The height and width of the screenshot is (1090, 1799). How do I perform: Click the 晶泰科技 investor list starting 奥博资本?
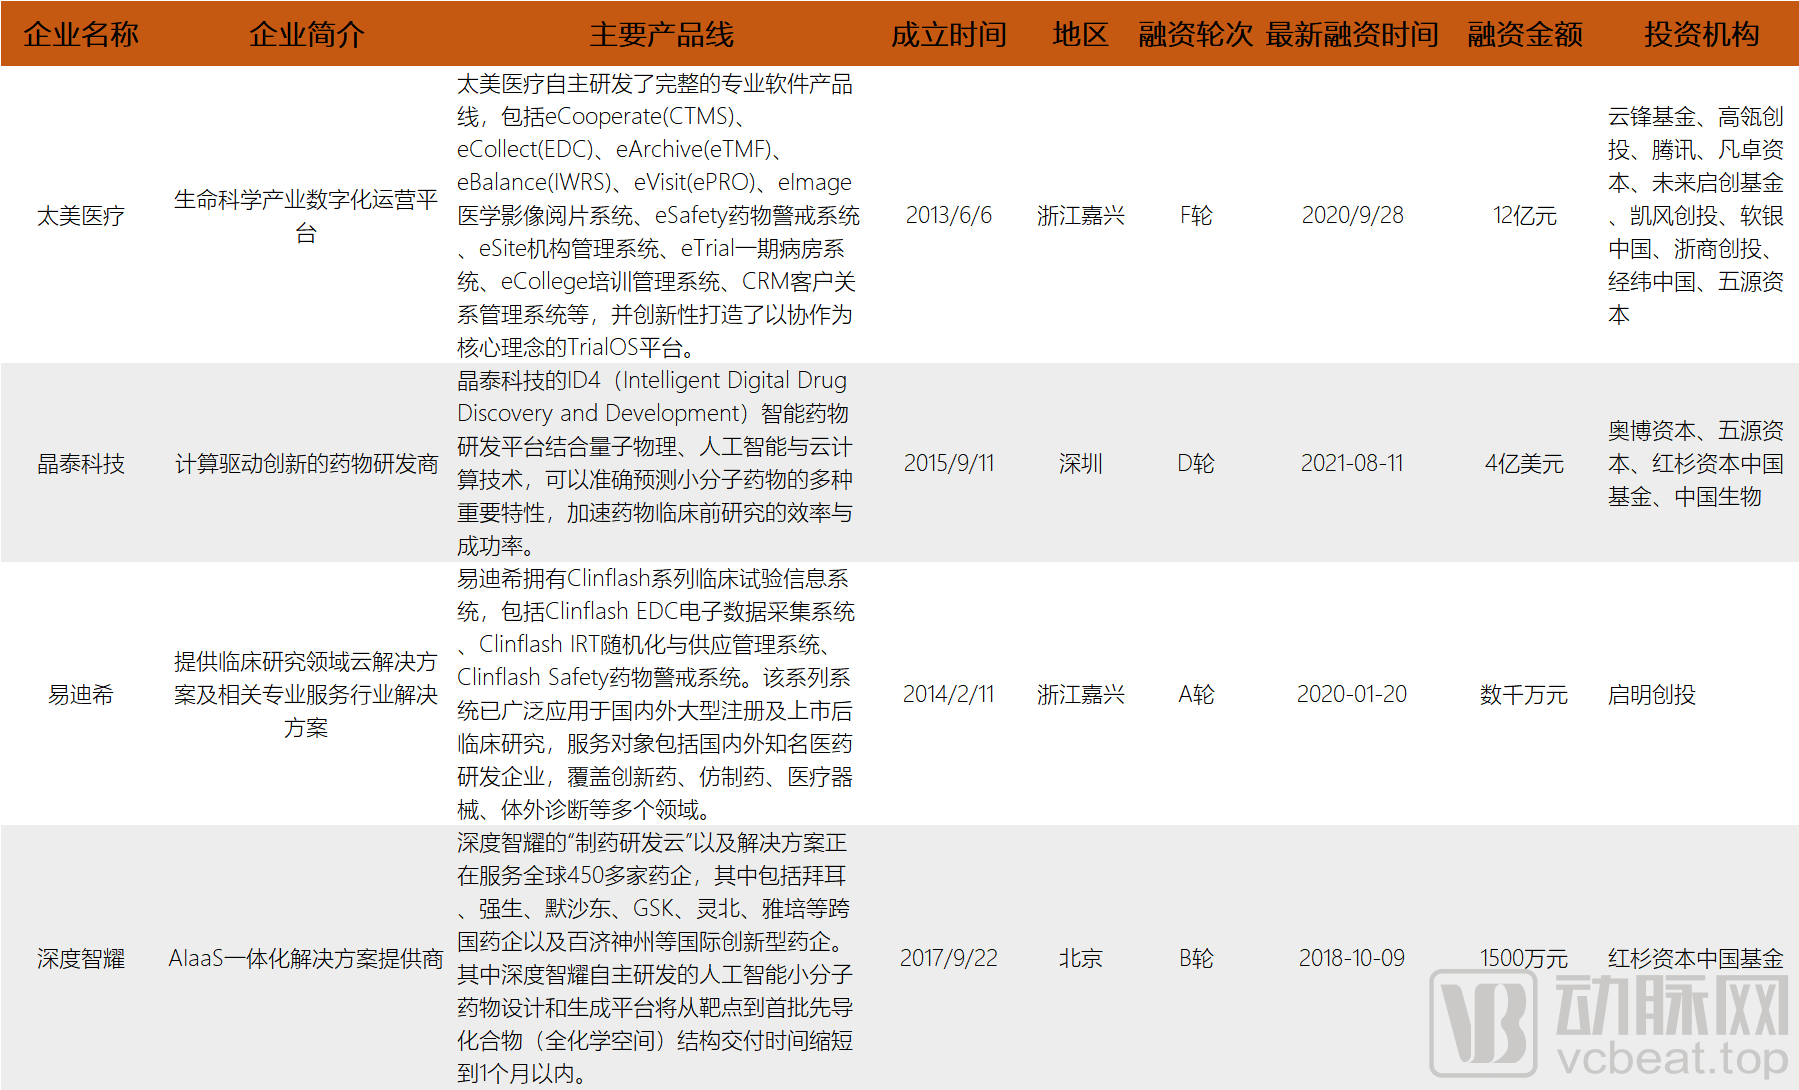1695,464
